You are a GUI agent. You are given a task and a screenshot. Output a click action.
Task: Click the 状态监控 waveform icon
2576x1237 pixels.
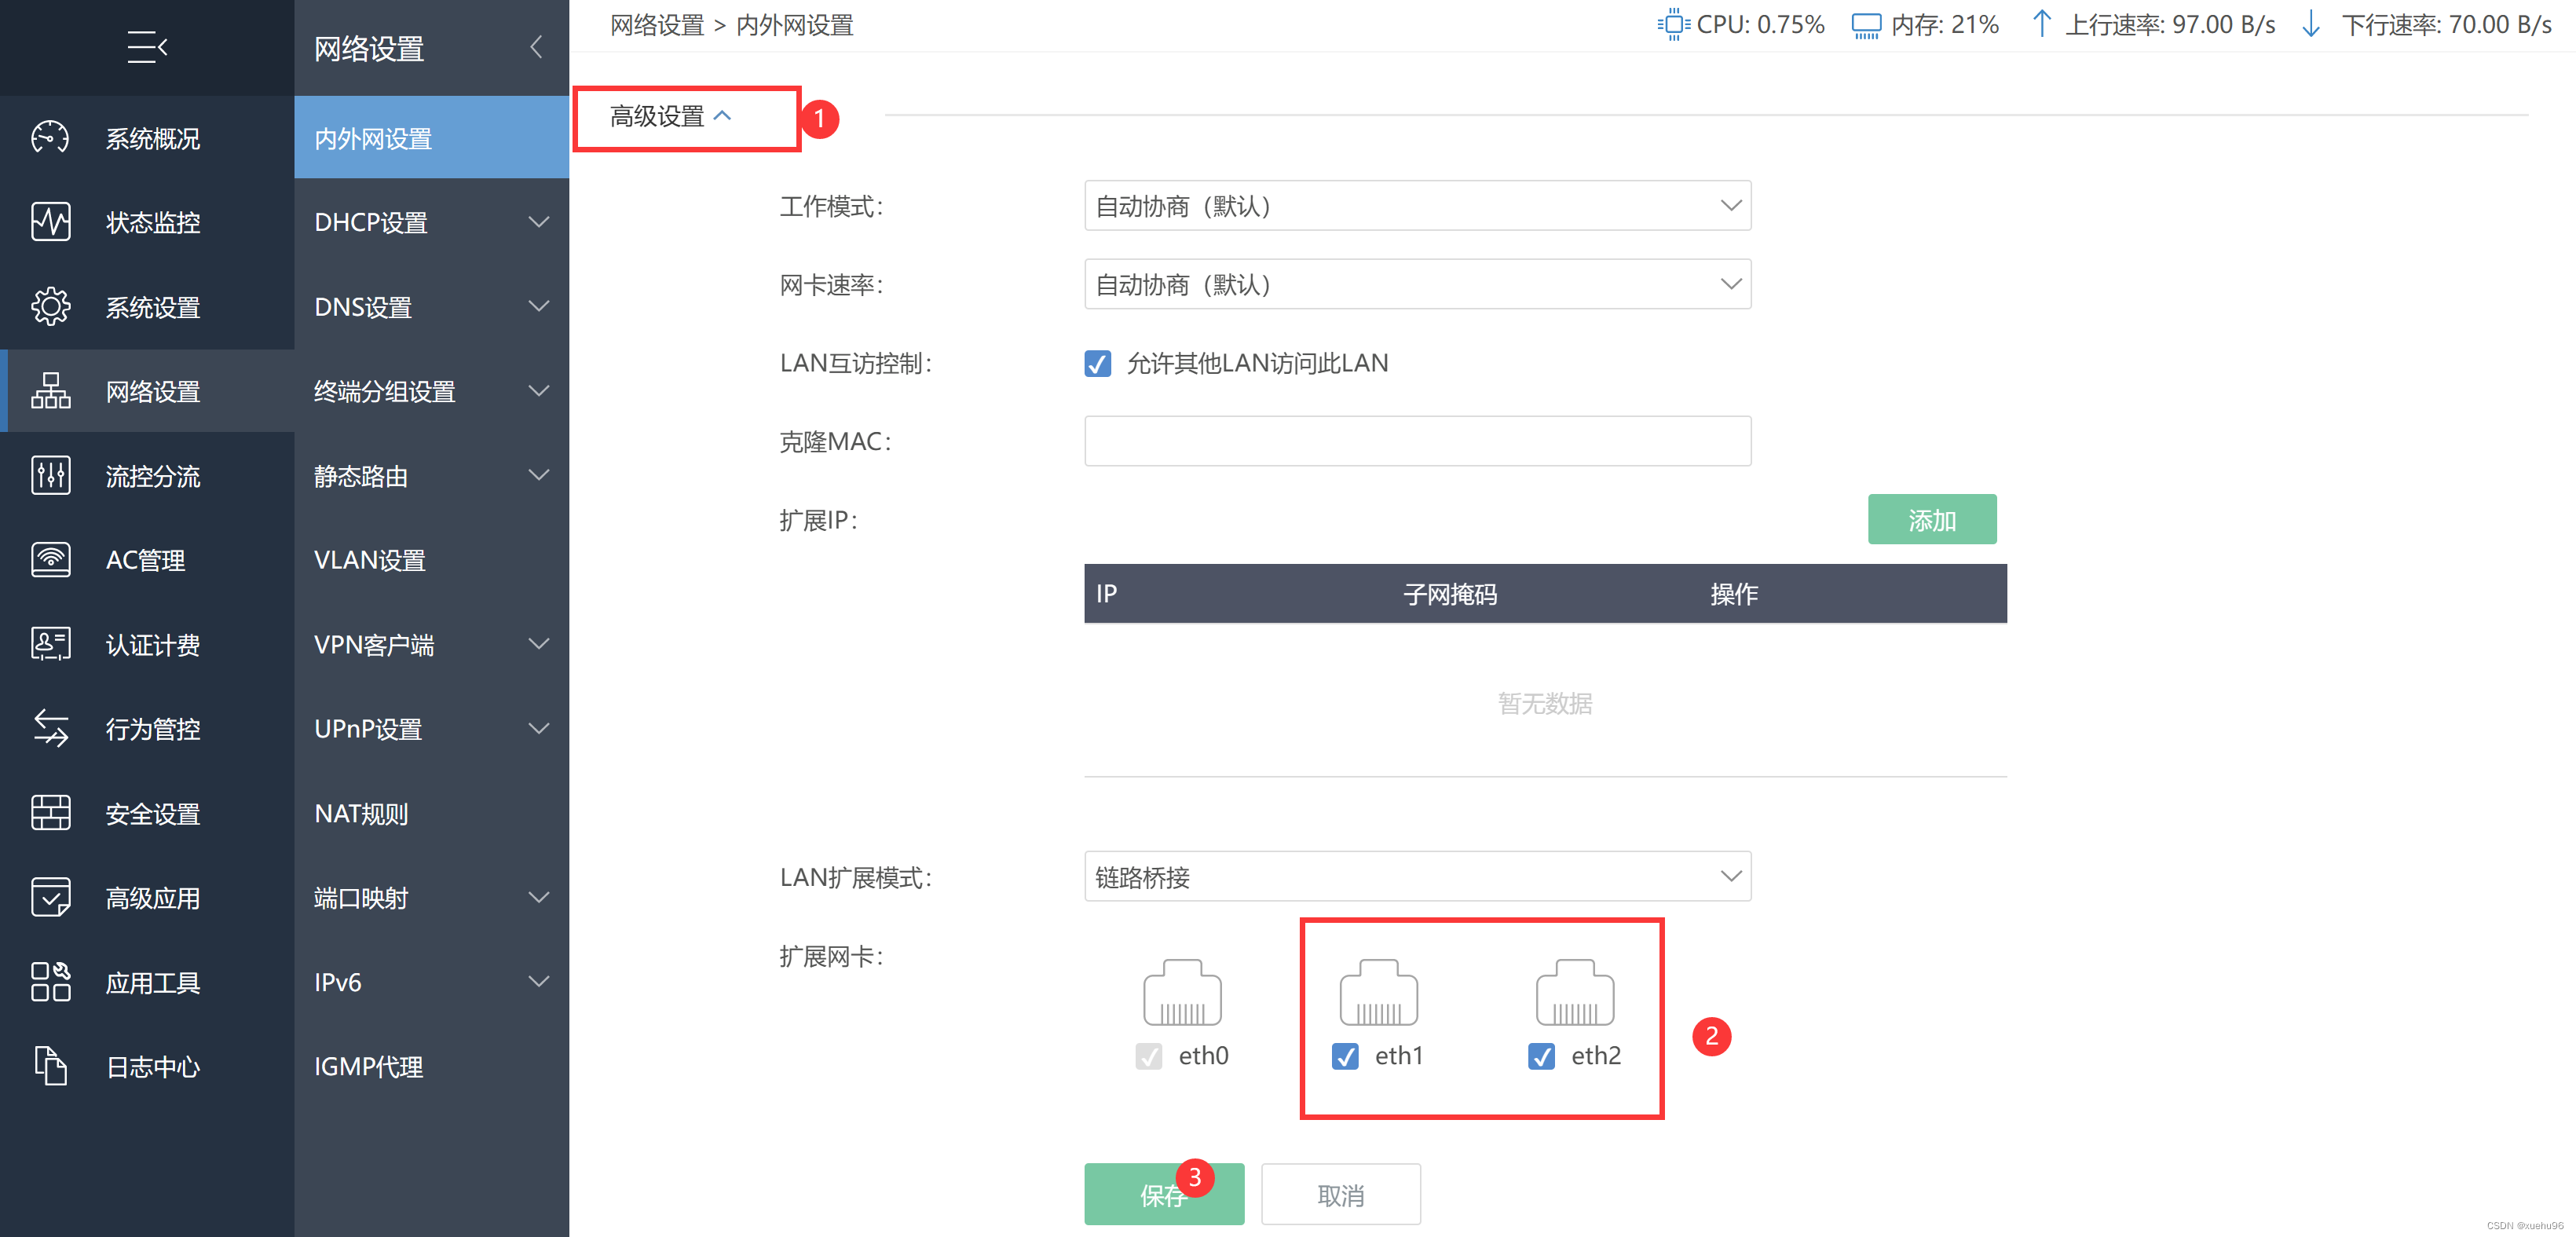click(50, 222)
